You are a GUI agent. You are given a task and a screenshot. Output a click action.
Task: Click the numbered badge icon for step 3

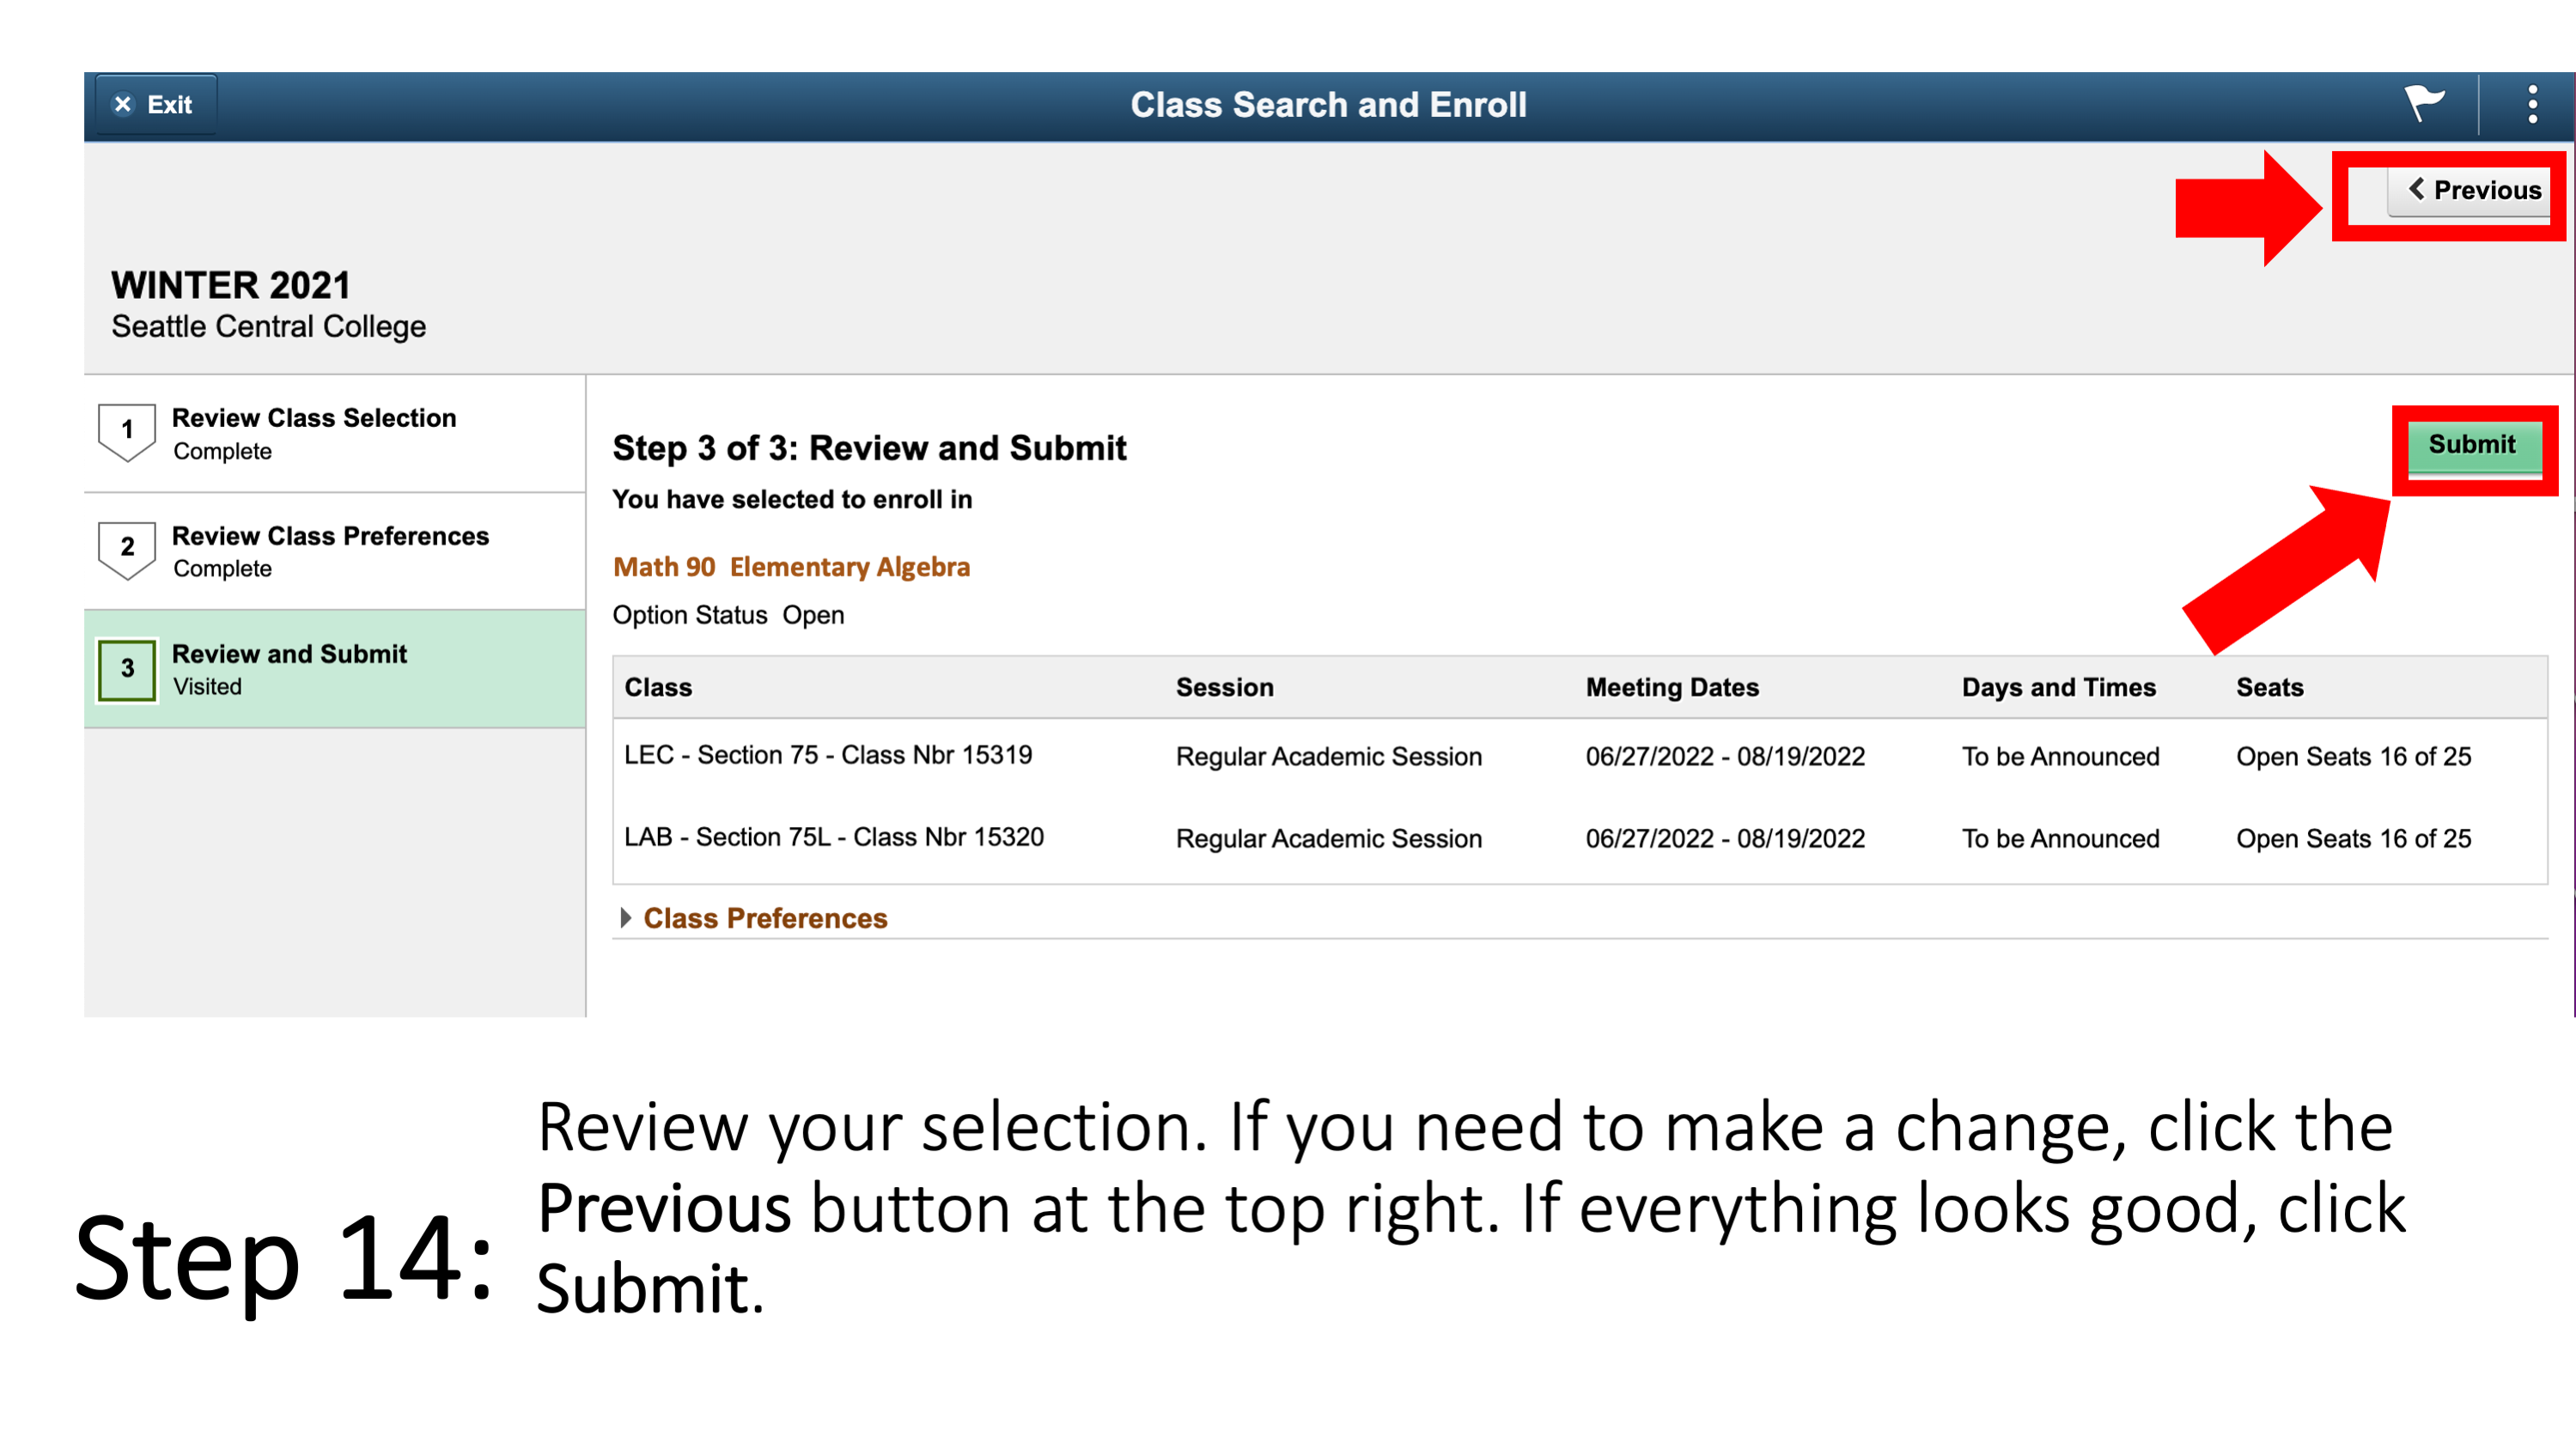(x=124, y=671)
